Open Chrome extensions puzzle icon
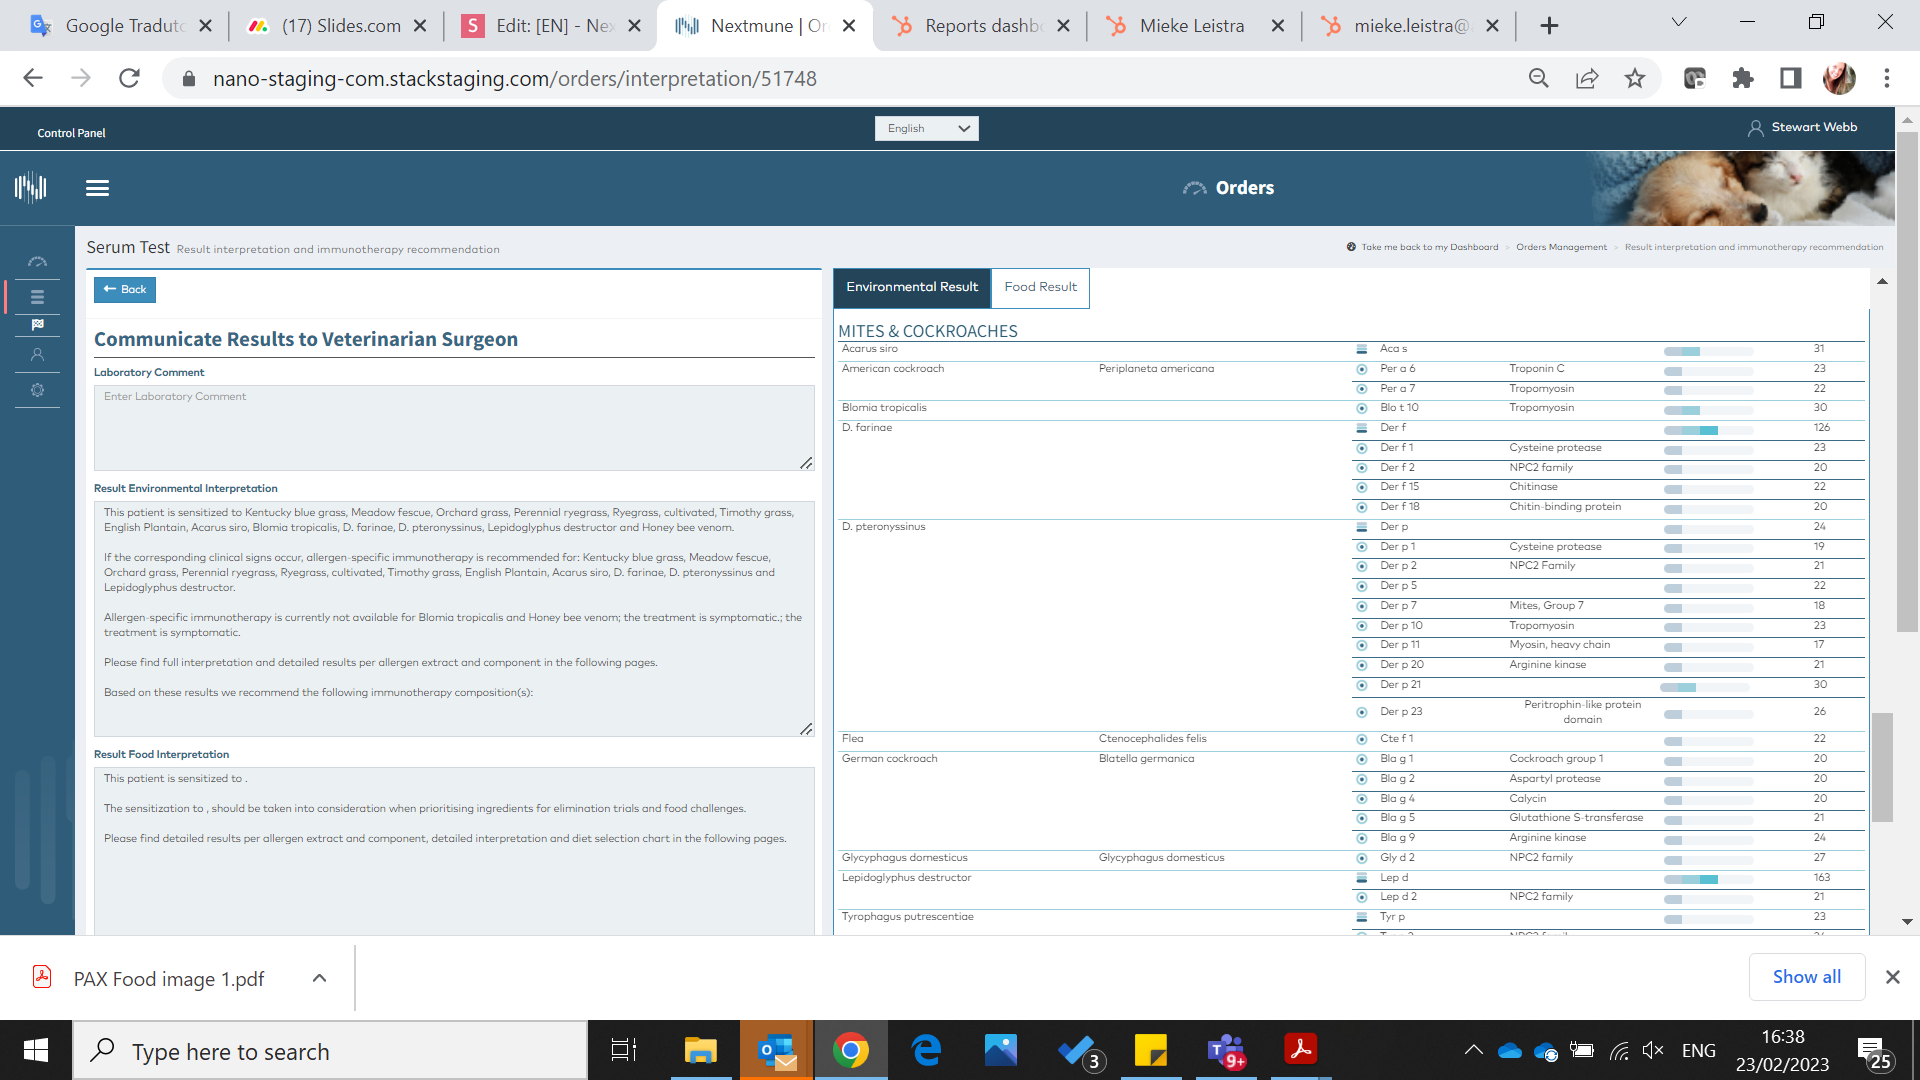 [1743, 79]
